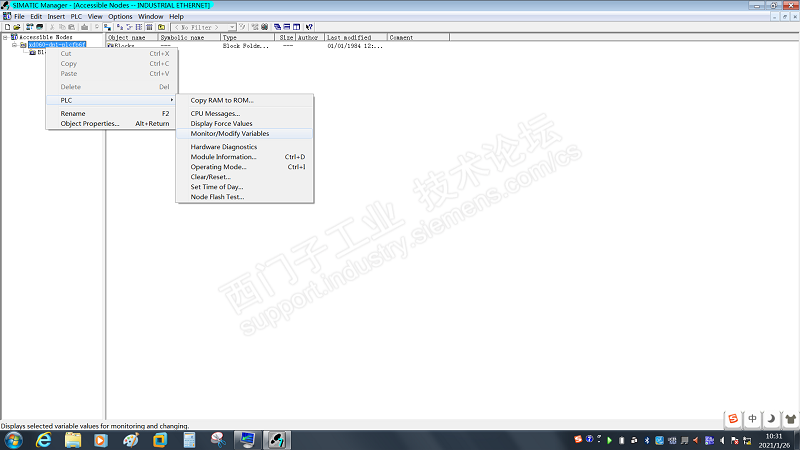Click the Bluetooth icon in system tray
Screen dimensions: 800x450
coord(647,440)
